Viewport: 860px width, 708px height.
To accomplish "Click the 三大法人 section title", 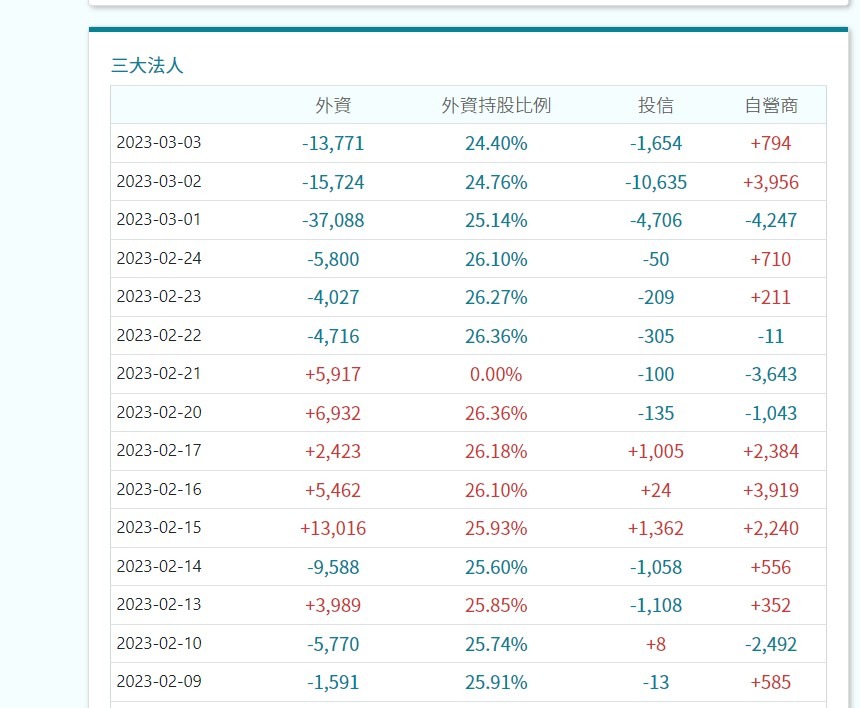I will coord(147,66).
